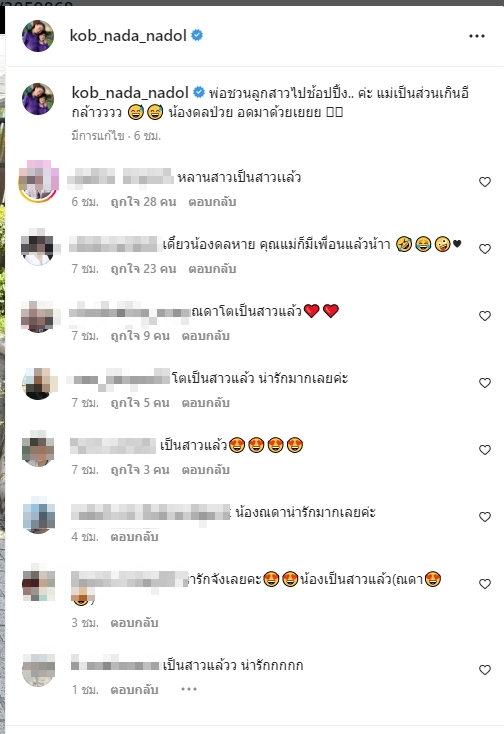504x734 pixels.
Task: Heart the 3-hour-old comment mentioning ณดา
Action: coord(485,583)
